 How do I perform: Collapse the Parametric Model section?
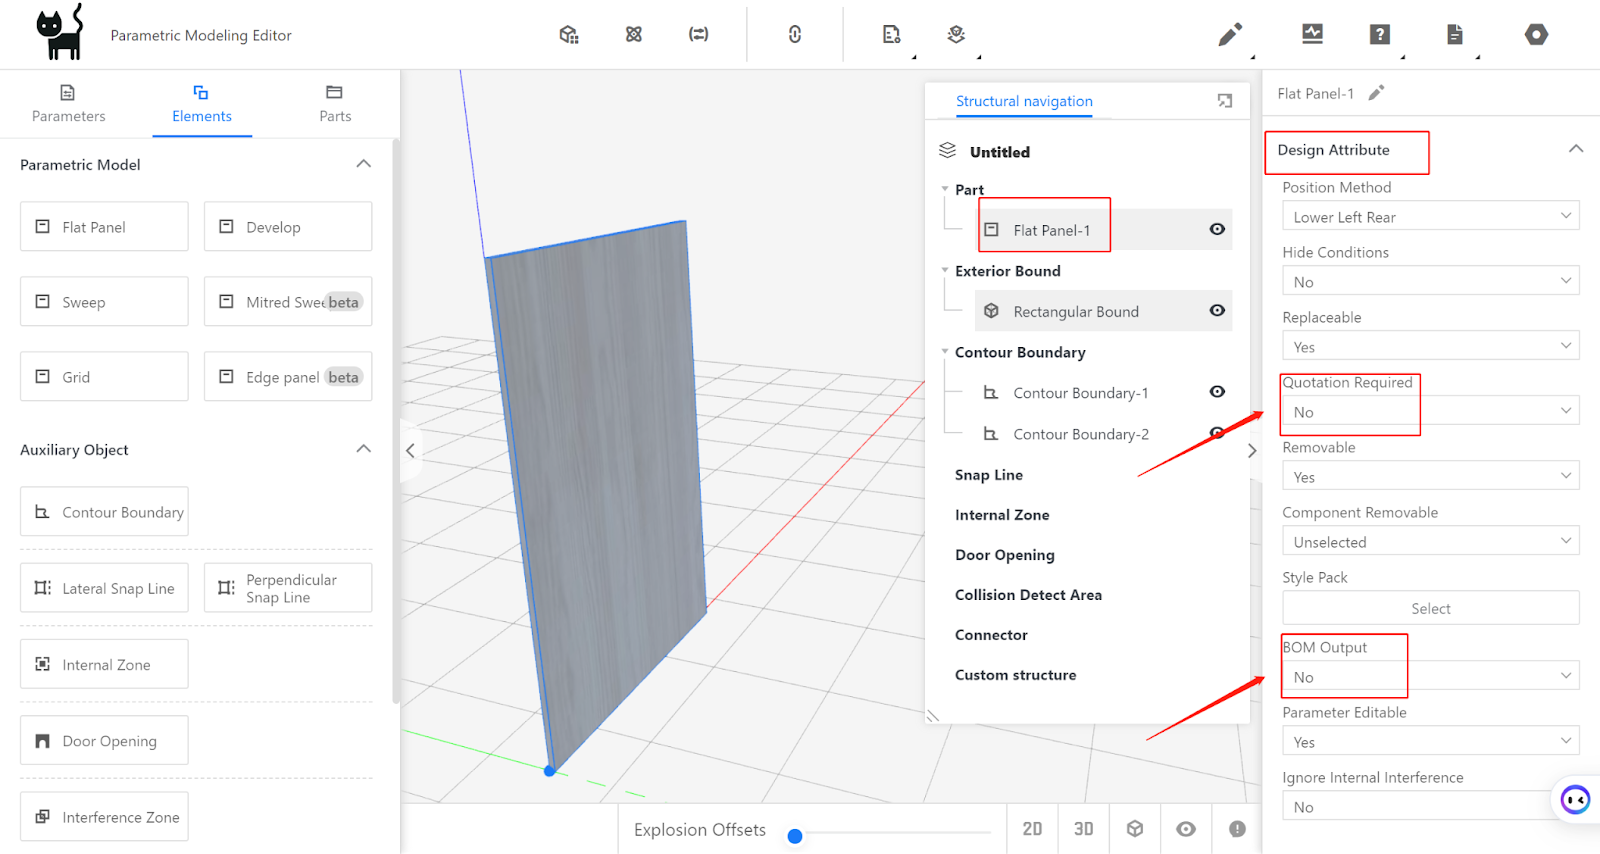point(364,164)
